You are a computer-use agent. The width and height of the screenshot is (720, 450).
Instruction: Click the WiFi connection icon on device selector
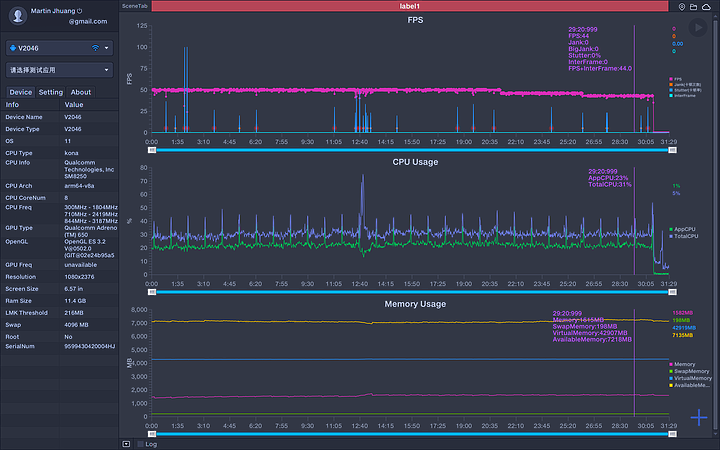(96, 48)
